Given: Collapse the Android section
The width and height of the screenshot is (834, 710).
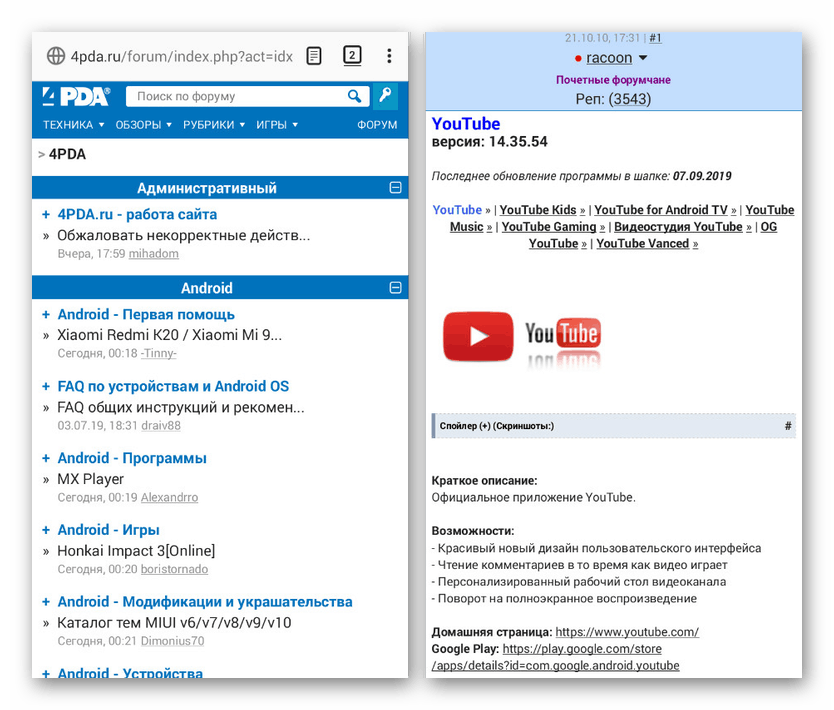Looking at the screenshot, I should pos(395,288).
